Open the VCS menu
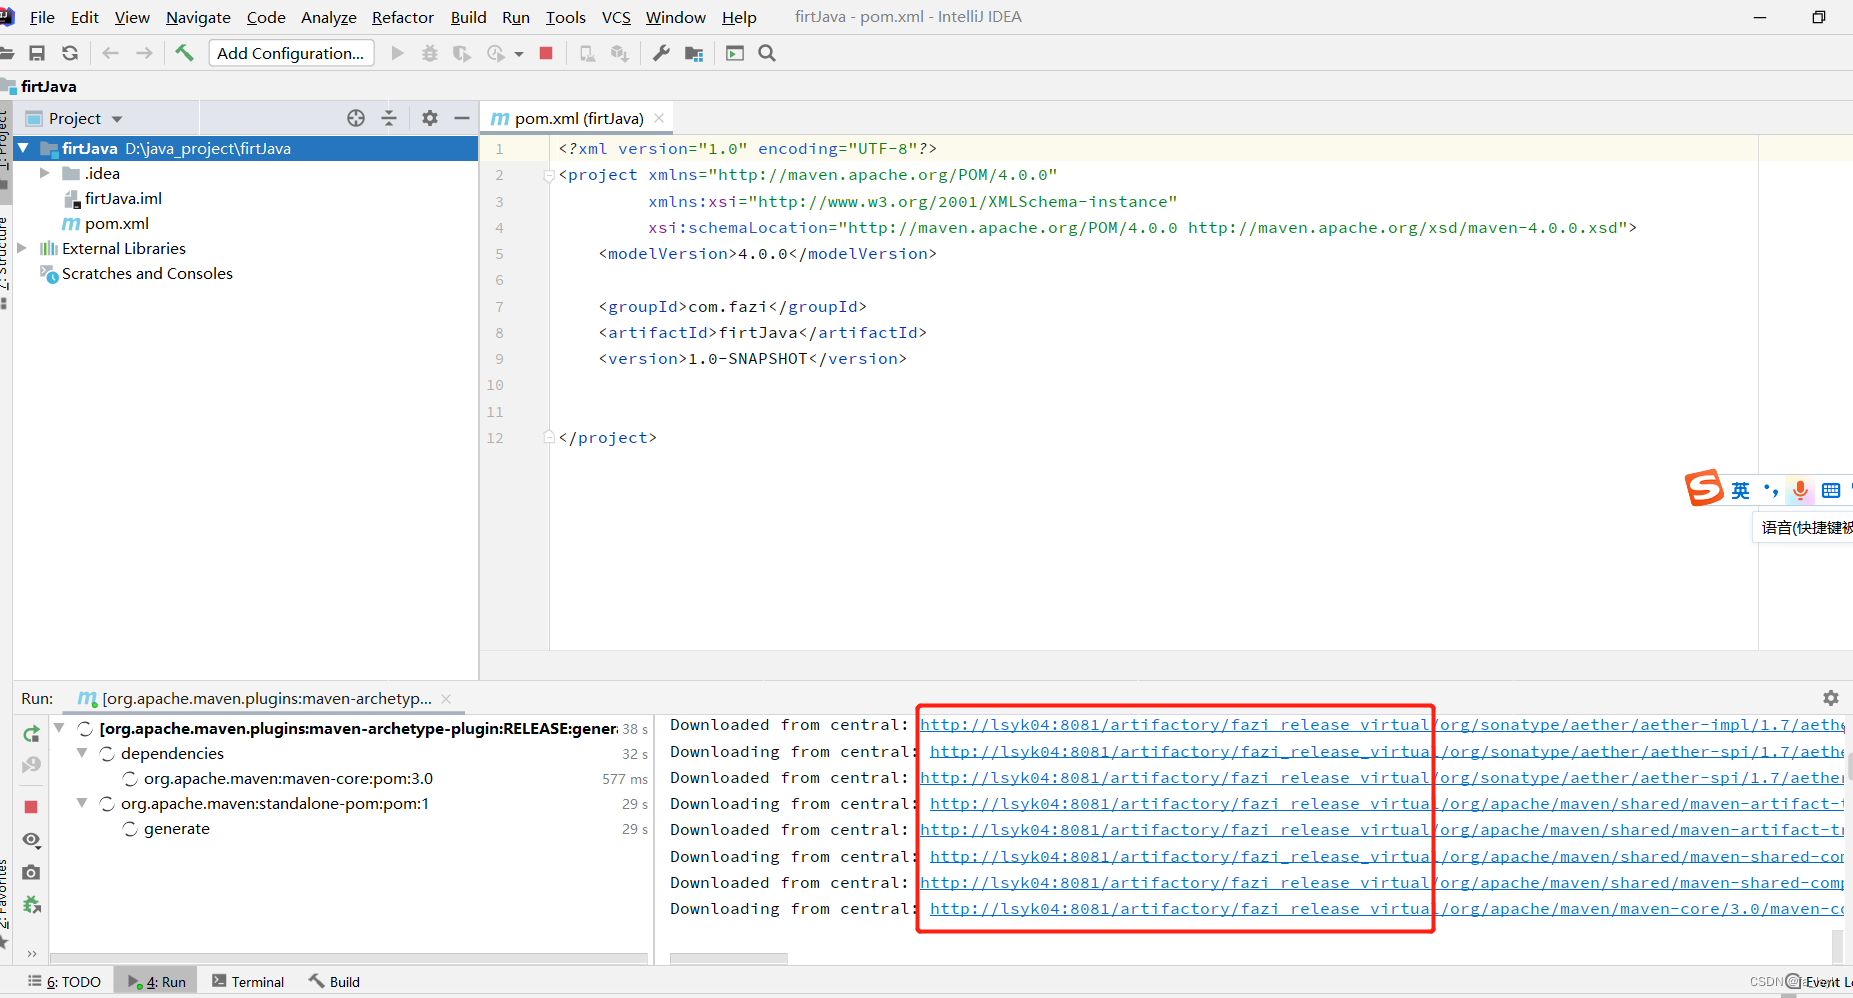1853x998 pixels. [616, 17]
